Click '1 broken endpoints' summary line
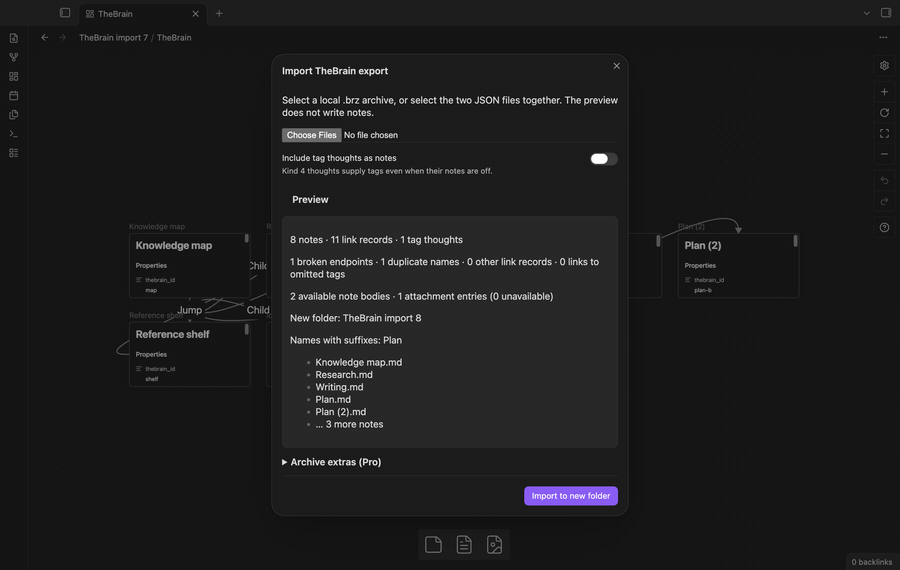 coord(444,267)
